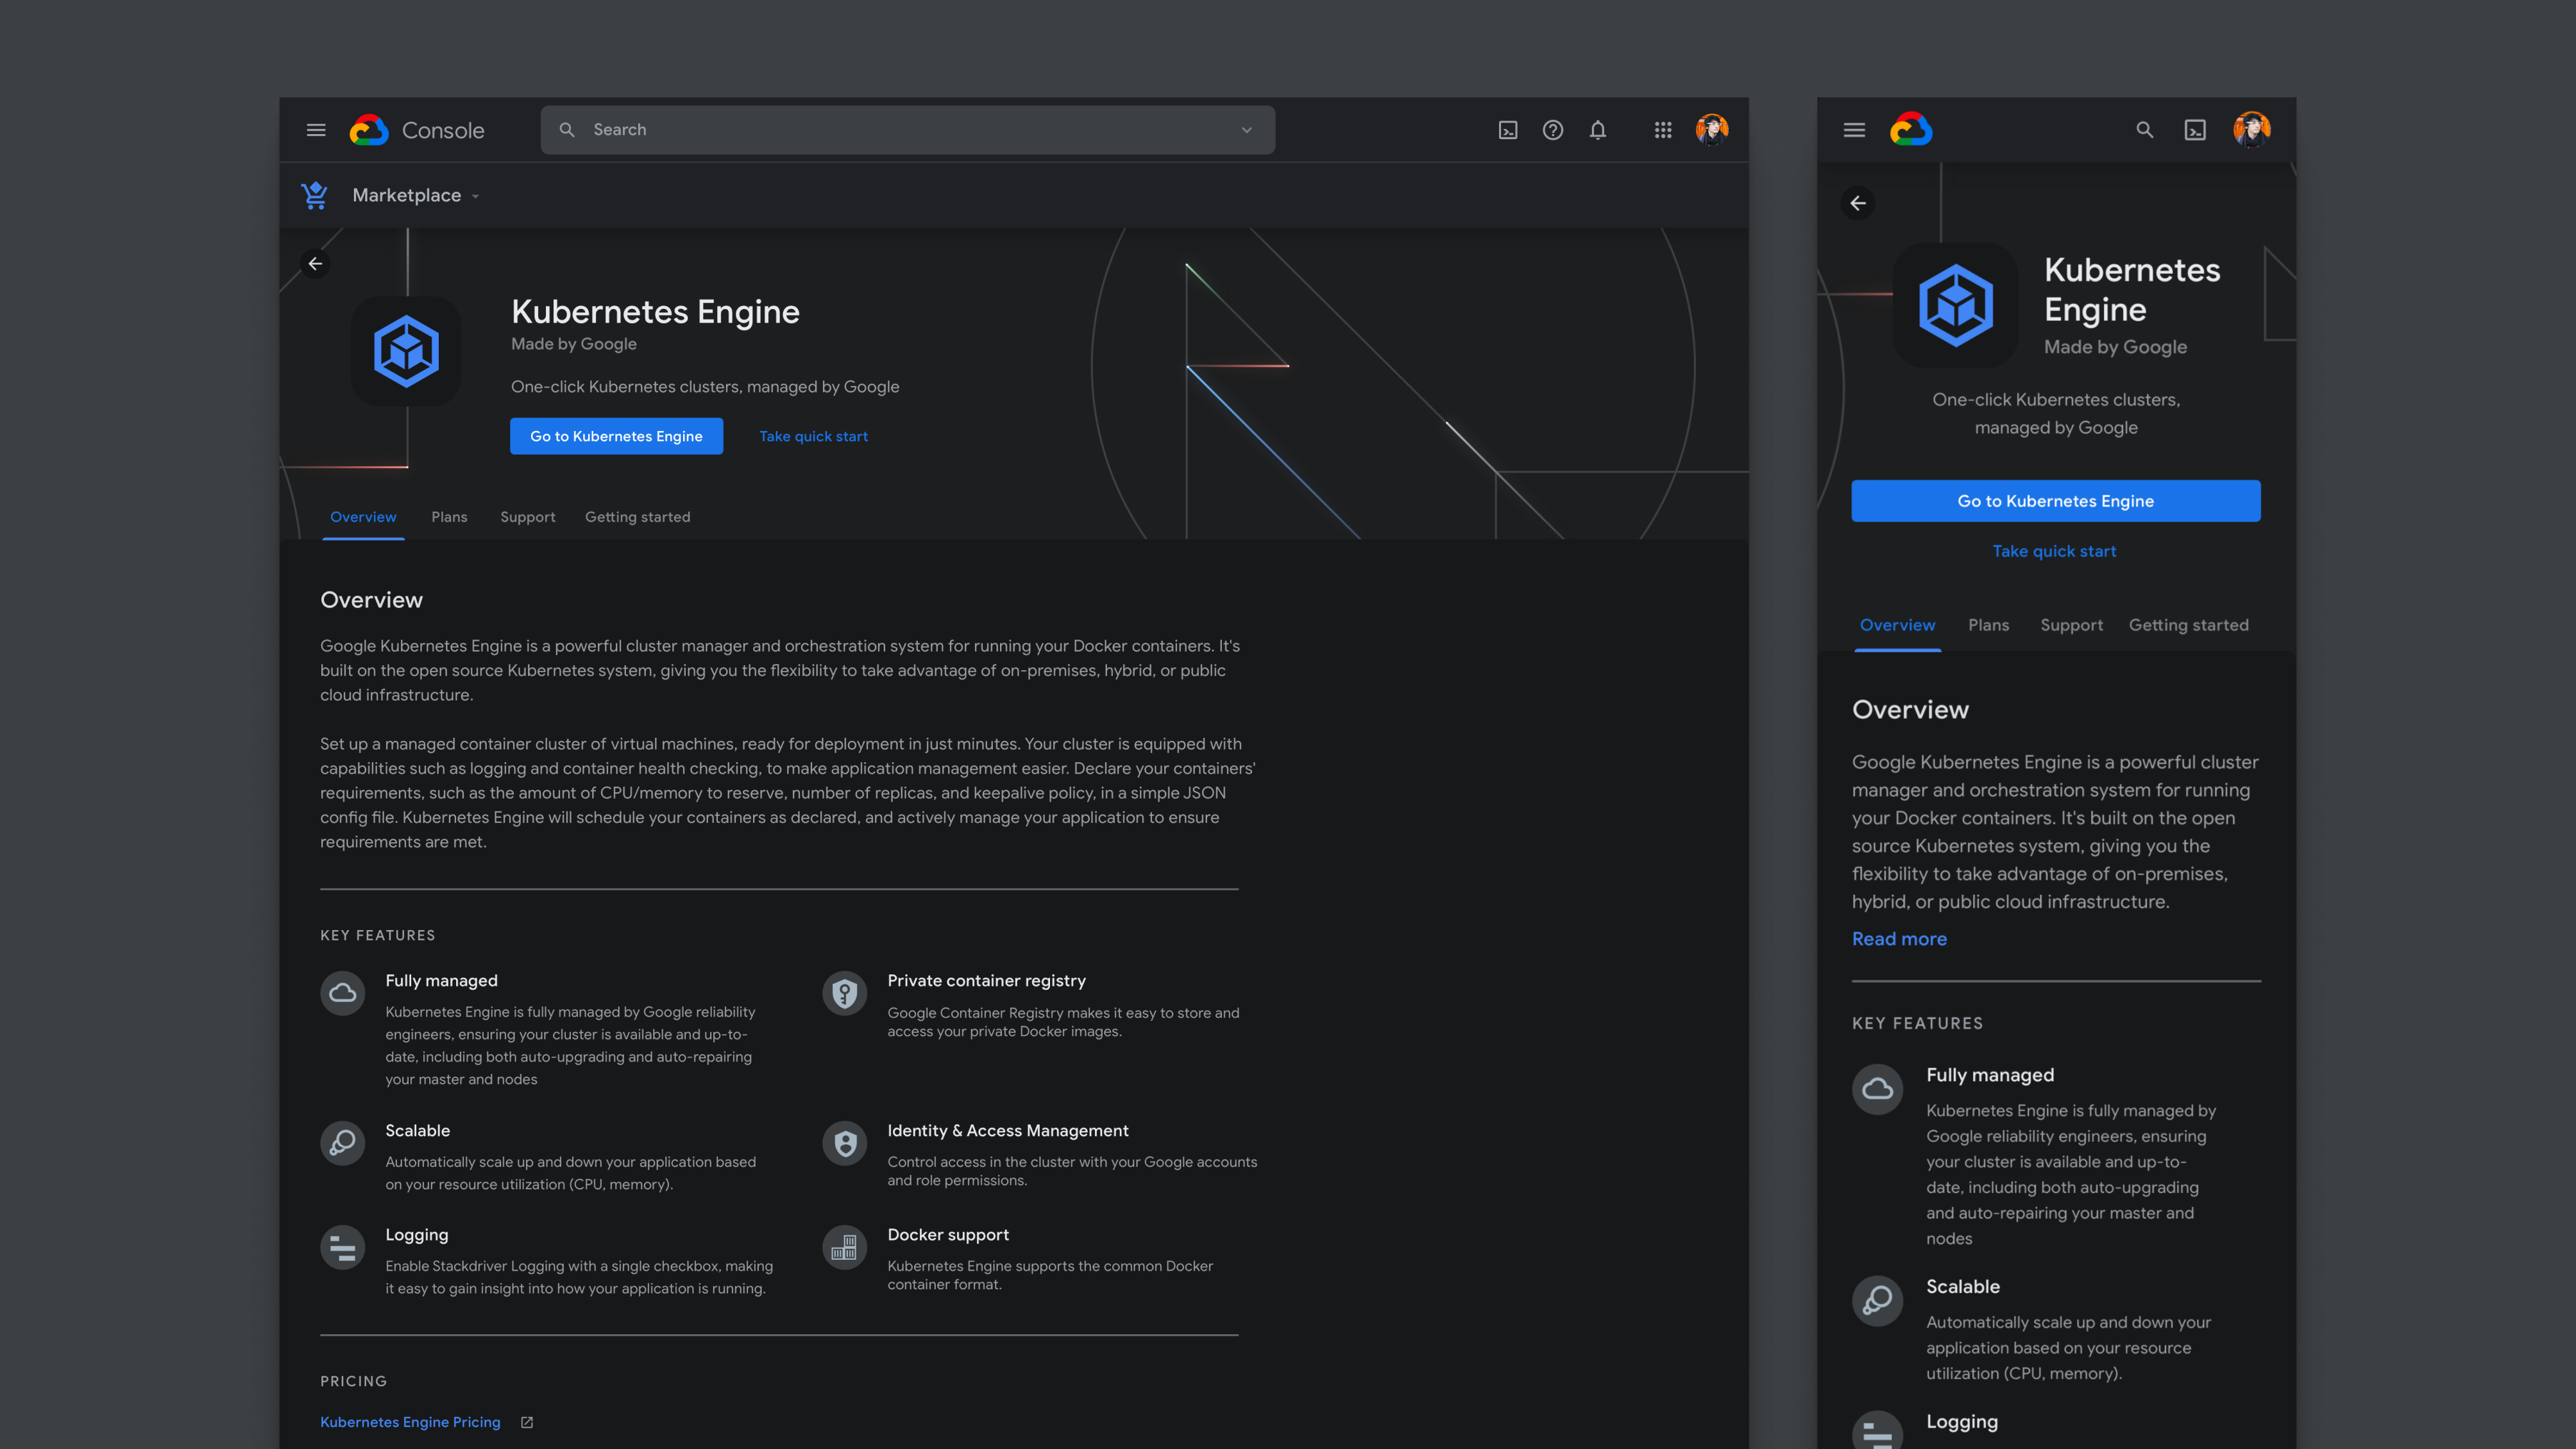This screenshot has height=1449, width=2576.
Task: Click the Overview heading in the mobile view
Action: tap(1910, 709)
